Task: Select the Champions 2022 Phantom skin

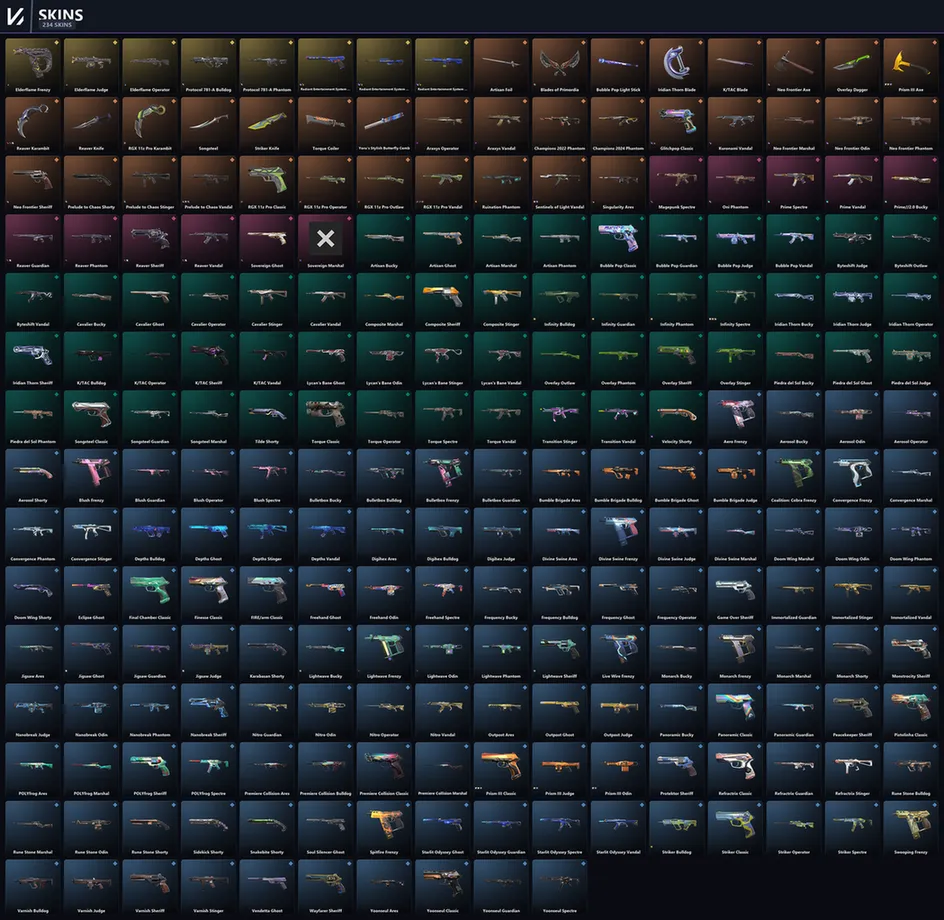Action: click(x=559, y=125)
